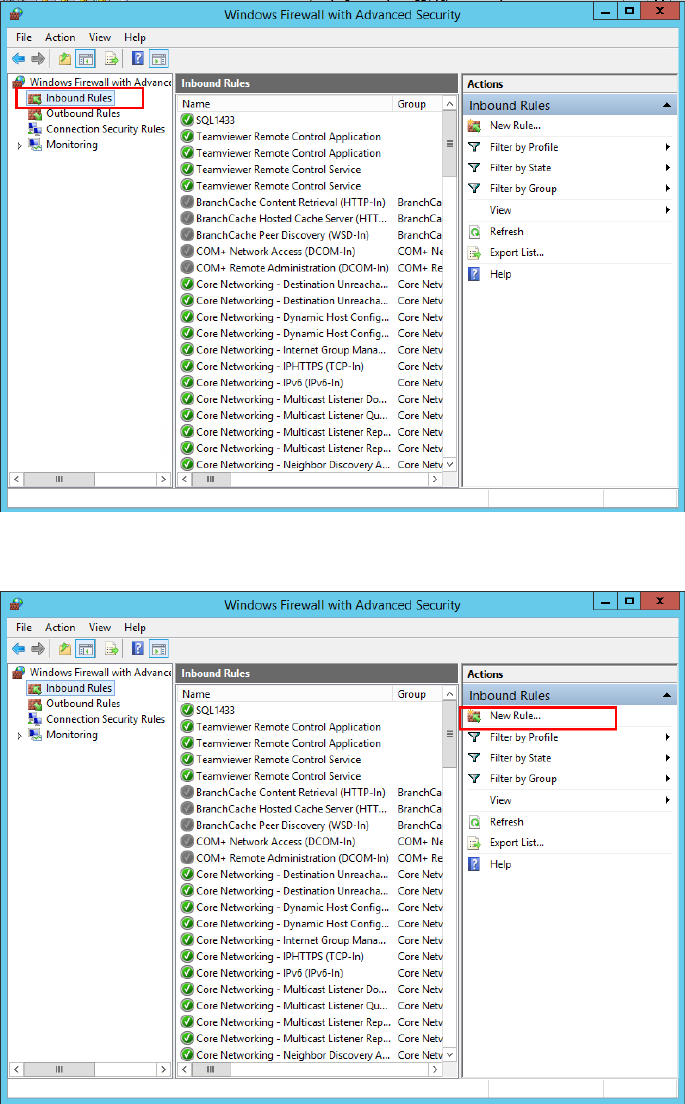
Task: Click Help question icon in lower Actions pane
Action: coord(475,864)
